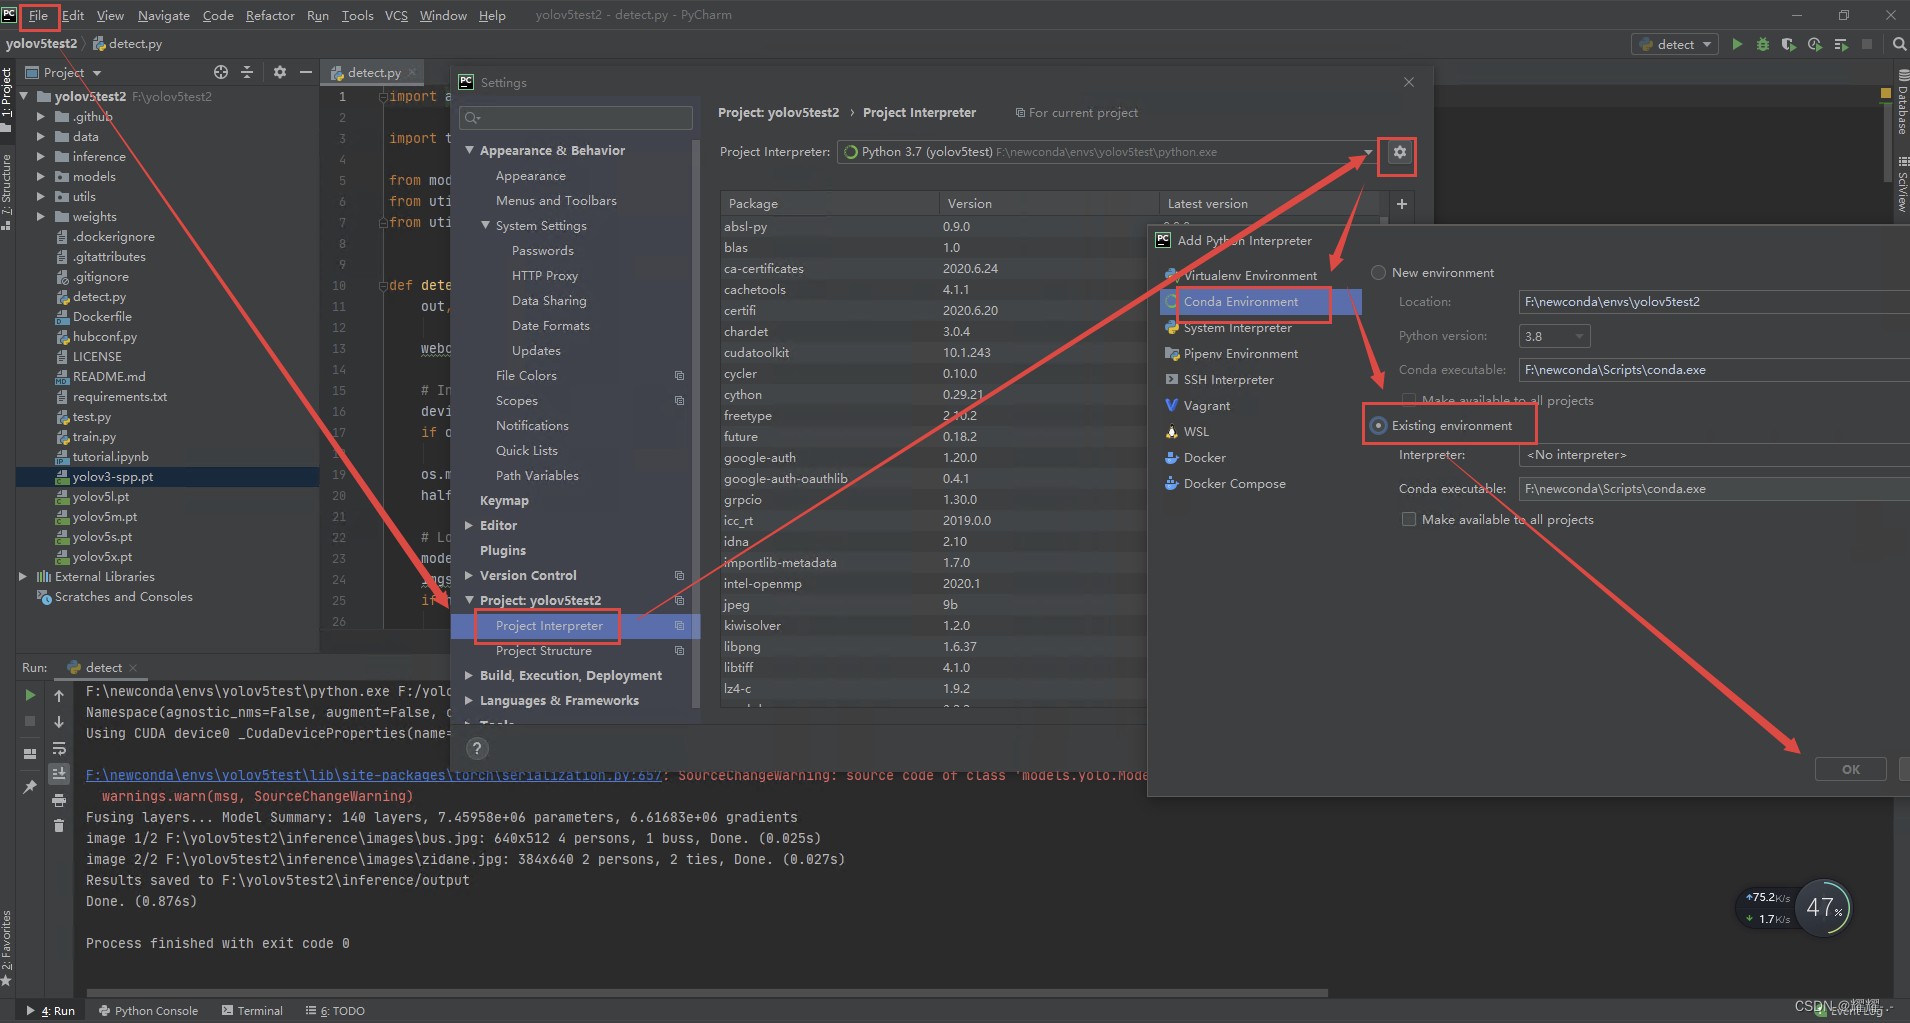Screen dimensions: 1910x1023
Task: Select SSH Interpreter option
Action: 1228,380
